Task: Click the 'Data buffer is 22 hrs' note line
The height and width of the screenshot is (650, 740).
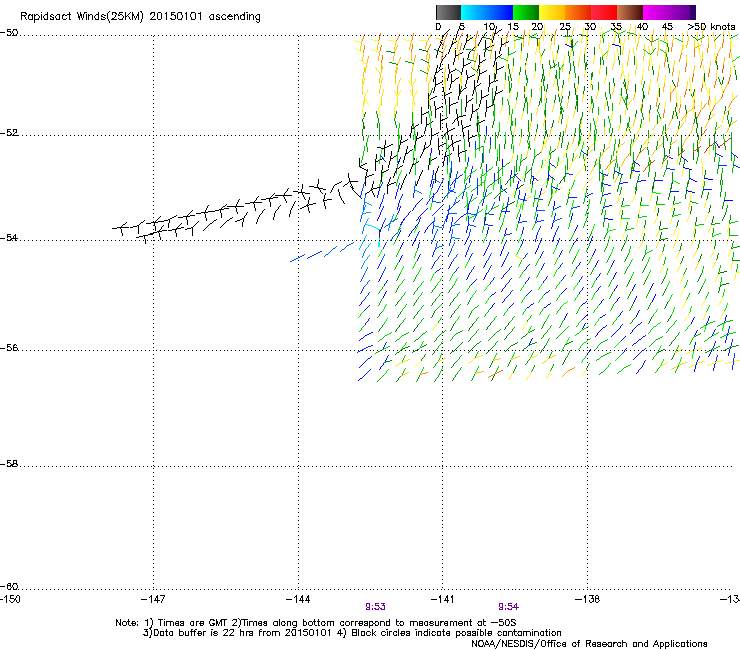Action: pos(352,633)
